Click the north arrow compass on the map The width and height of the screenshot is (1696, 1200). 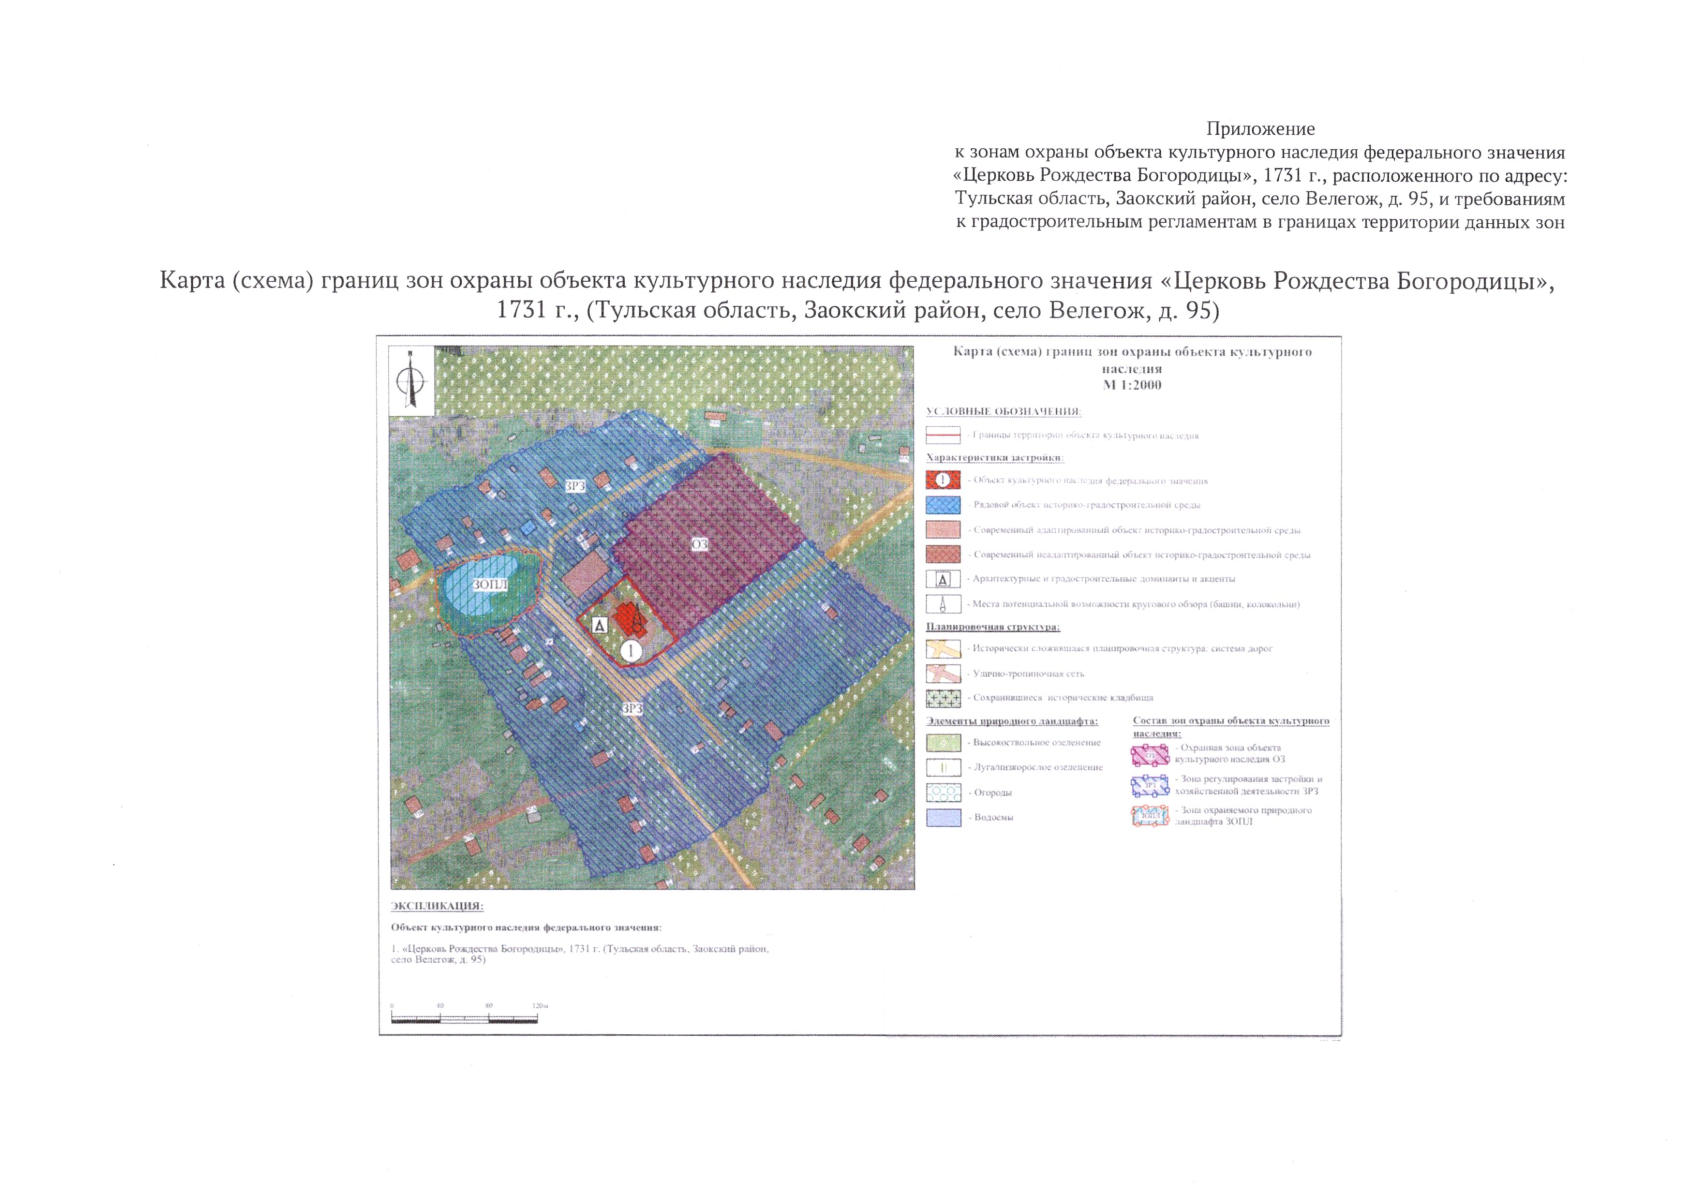(x=410, y=380)
